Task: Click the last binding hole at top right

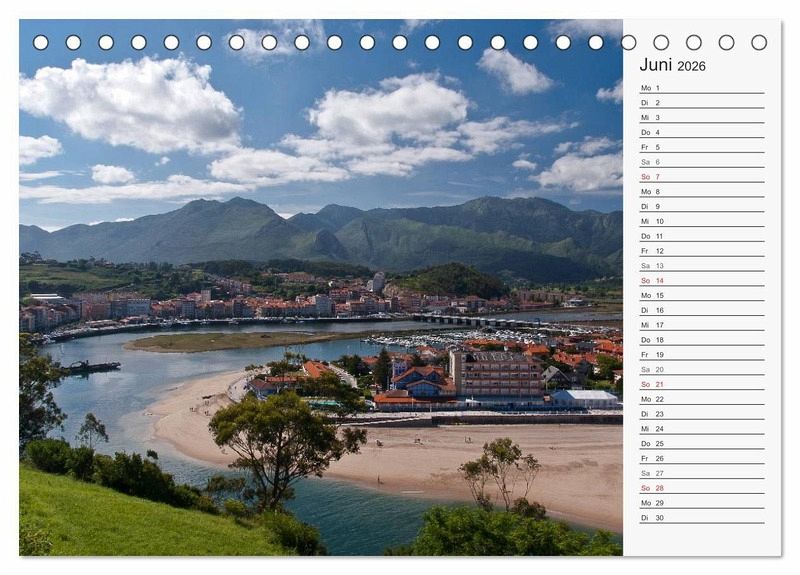Action: [759, 42]
